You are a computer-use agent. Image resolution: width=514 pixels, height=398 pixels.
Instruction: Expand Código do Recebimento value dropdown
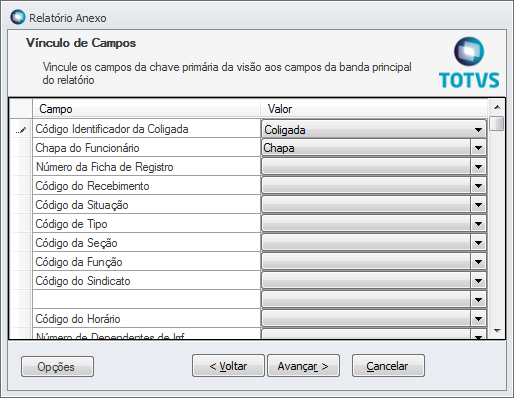click(478, 186)
